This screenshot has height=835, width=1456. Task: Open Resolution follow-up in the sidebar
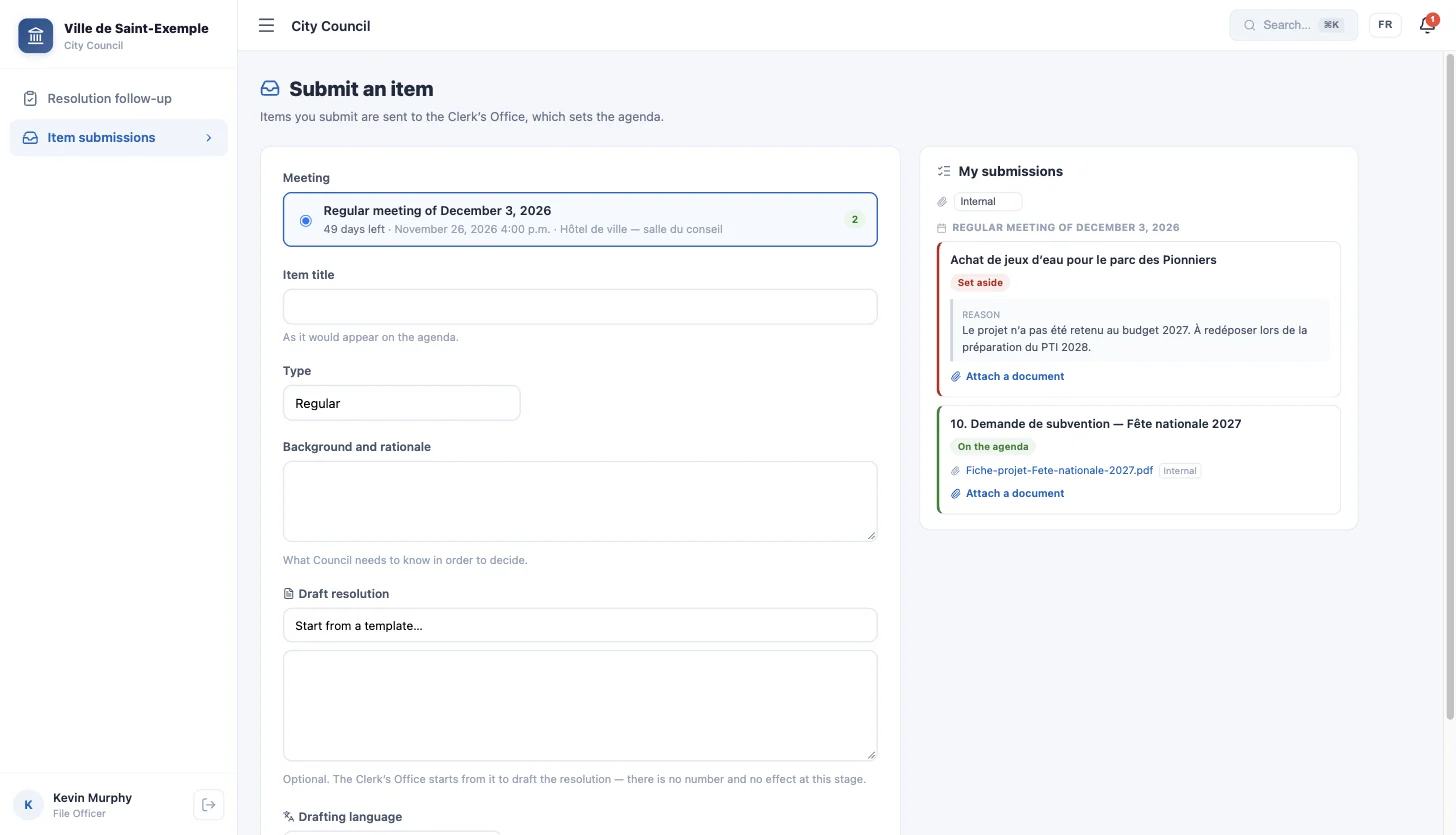119,98
